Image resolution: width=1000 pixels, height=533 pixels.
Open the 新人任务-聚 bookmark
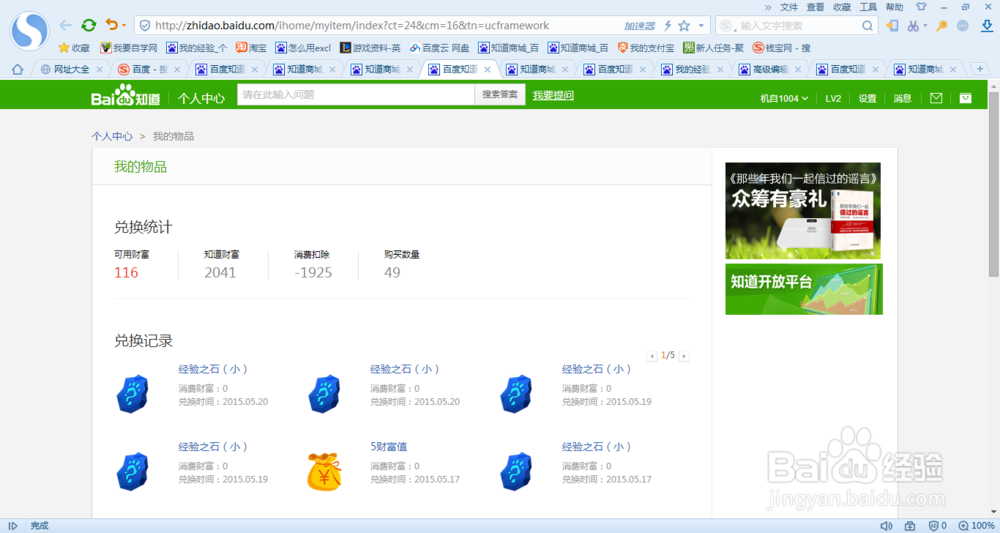click(x=713, y=48)
